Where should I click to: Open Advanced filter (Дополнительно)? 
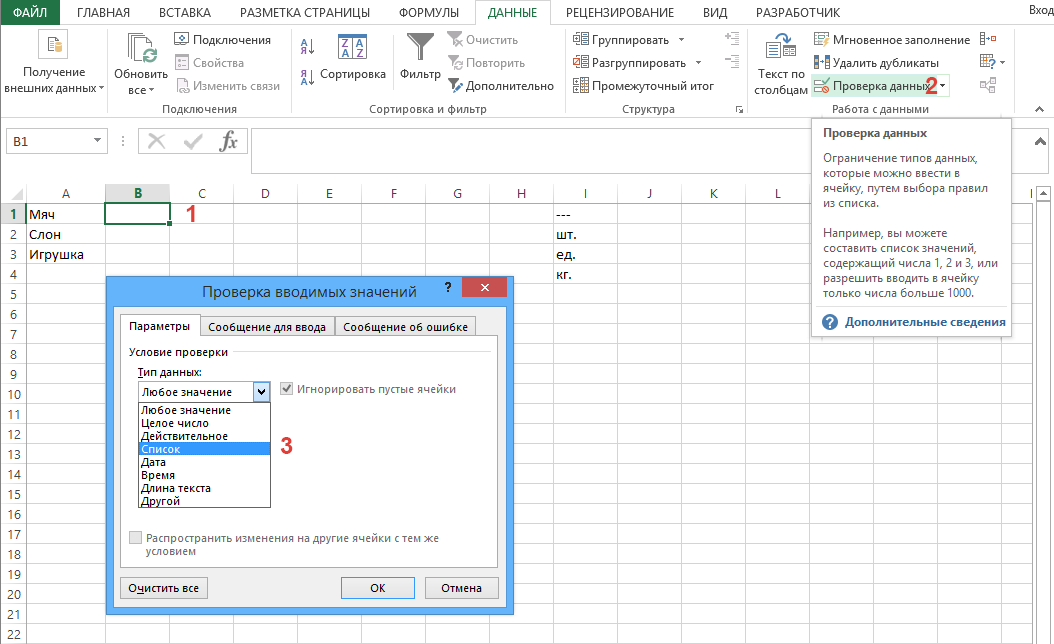point(501,85)
